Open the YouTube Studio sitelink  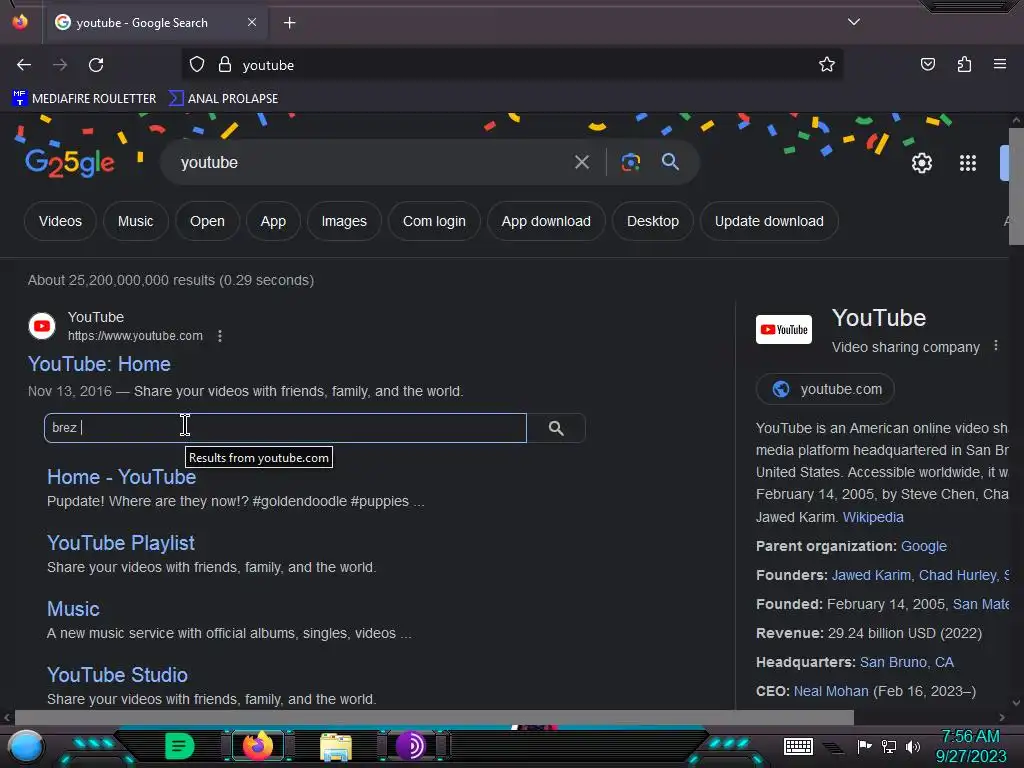pyautogui.click(x=118, y=675)
